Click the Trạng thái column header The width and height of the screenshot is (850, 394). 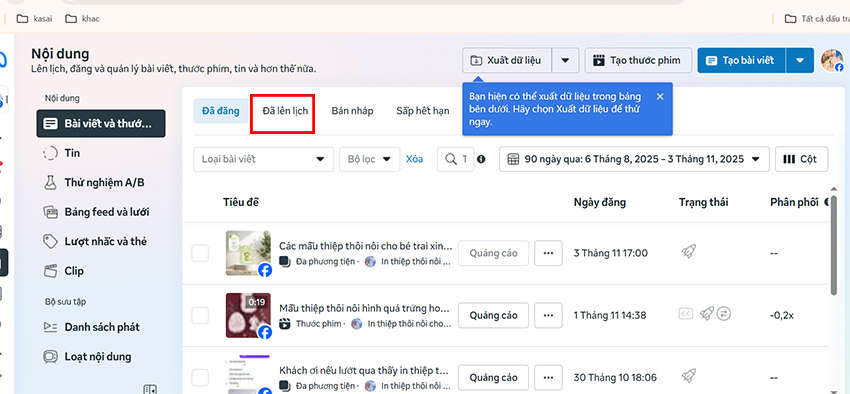tap(704, 202)
